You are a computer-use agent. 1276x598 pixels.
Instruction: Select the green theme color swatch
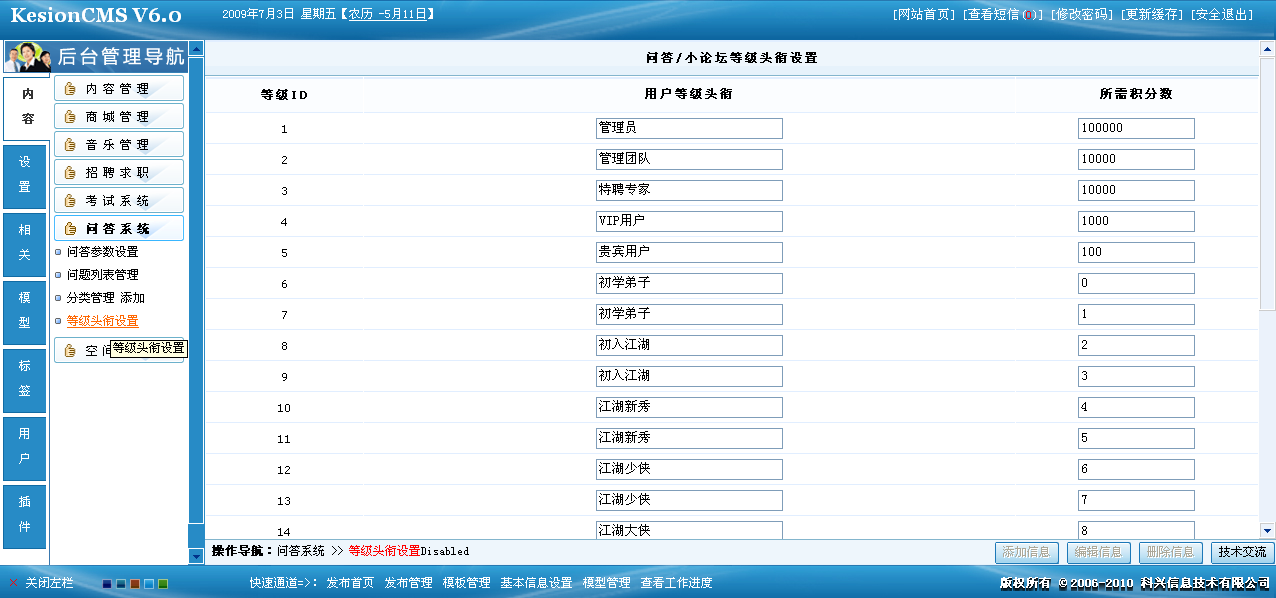point(163,583)
